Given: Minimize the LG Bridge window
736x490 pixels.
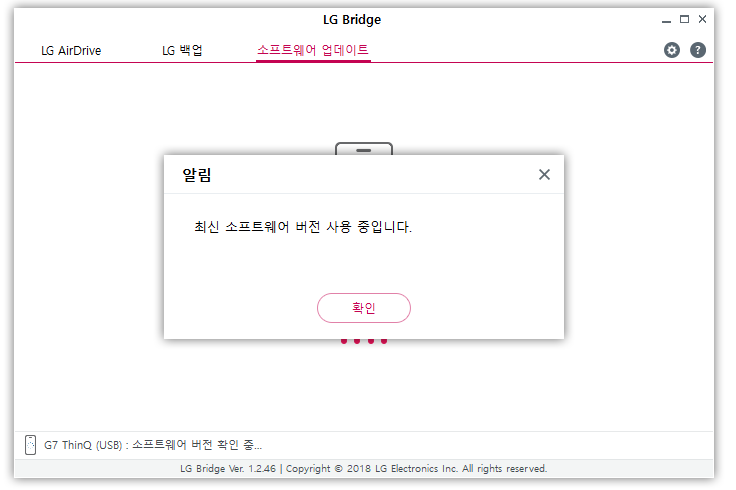Looking at the screenshot, I should click(x=667, y=20).
